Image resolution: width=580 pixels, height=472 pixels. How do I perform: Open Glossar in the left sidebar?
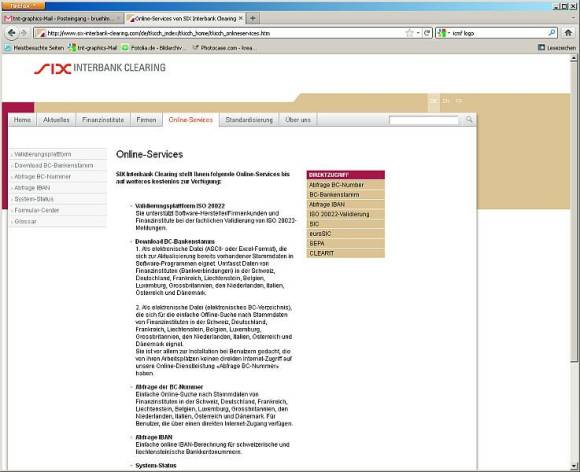[x=58, y=221]
